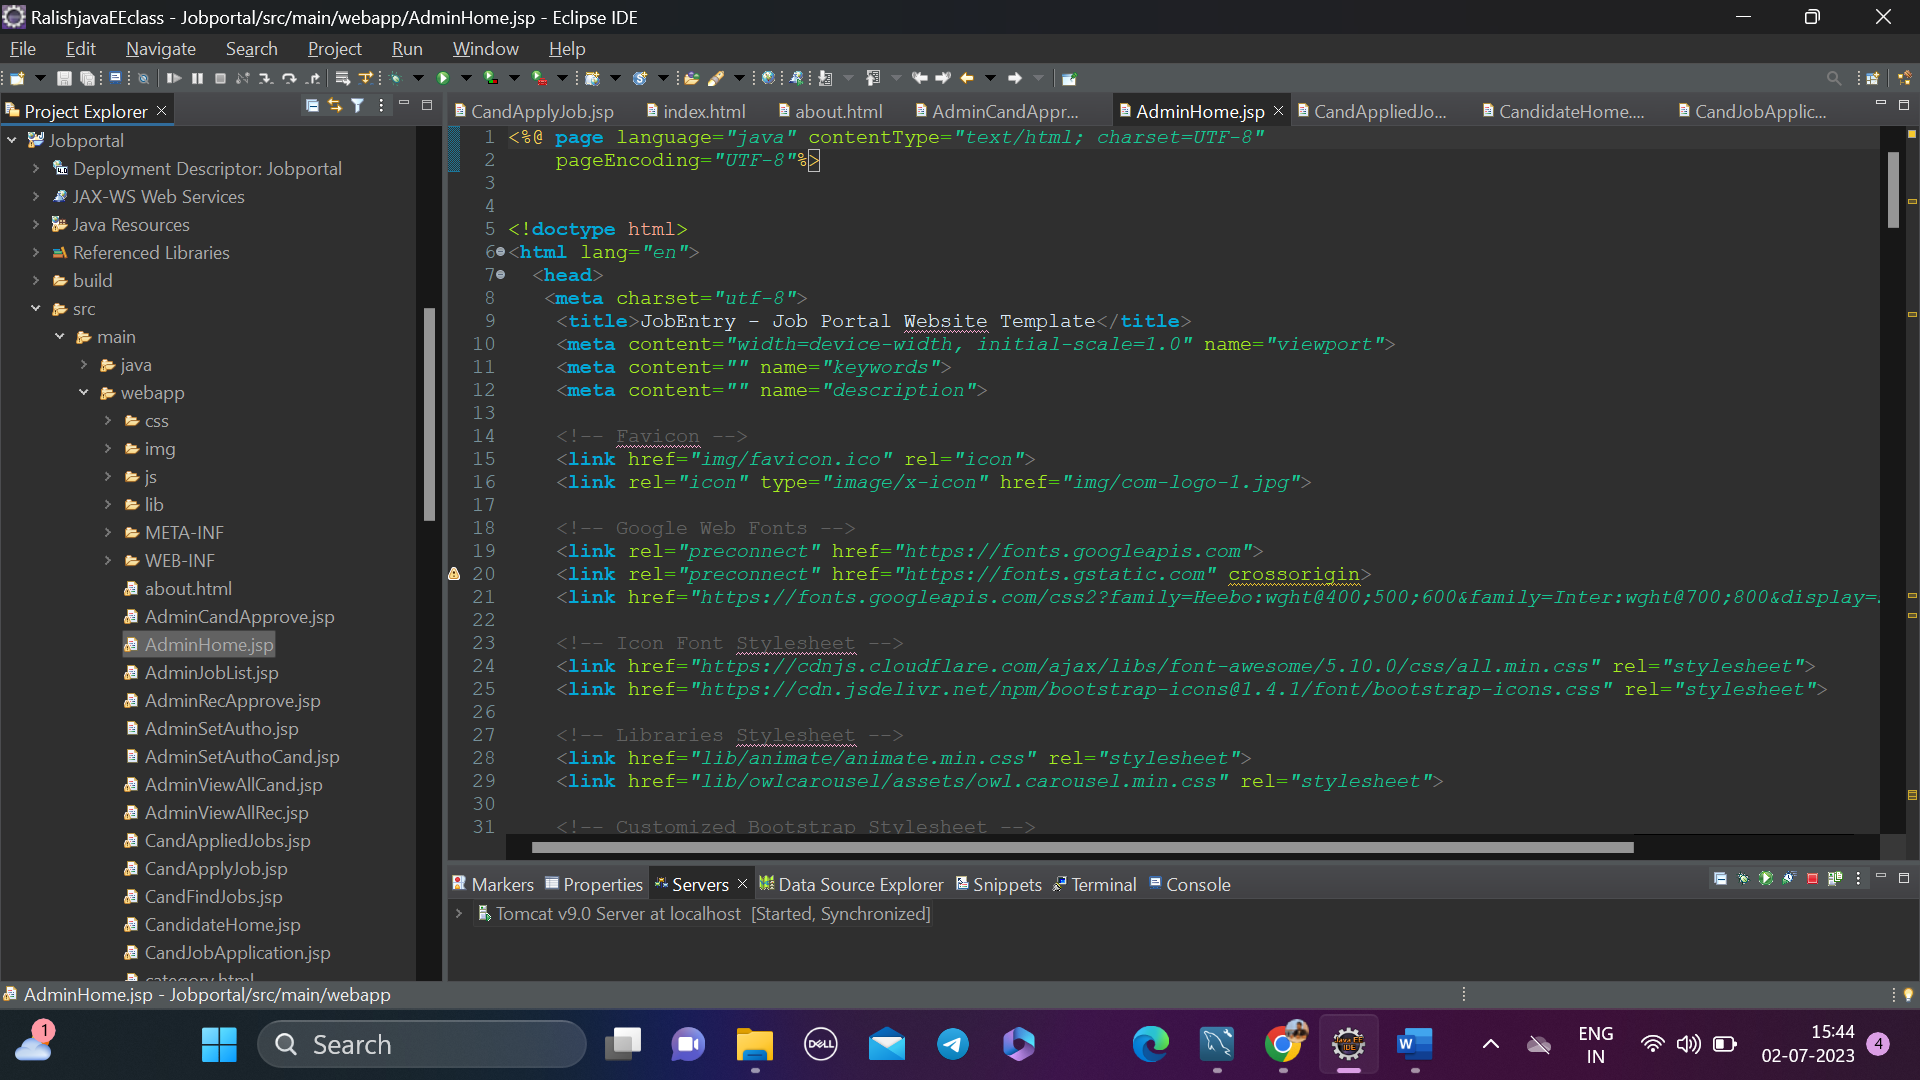Toggle Link with Editor in Project Explorer
This screenshot has width=1920, height=1080.
[335, 106]
